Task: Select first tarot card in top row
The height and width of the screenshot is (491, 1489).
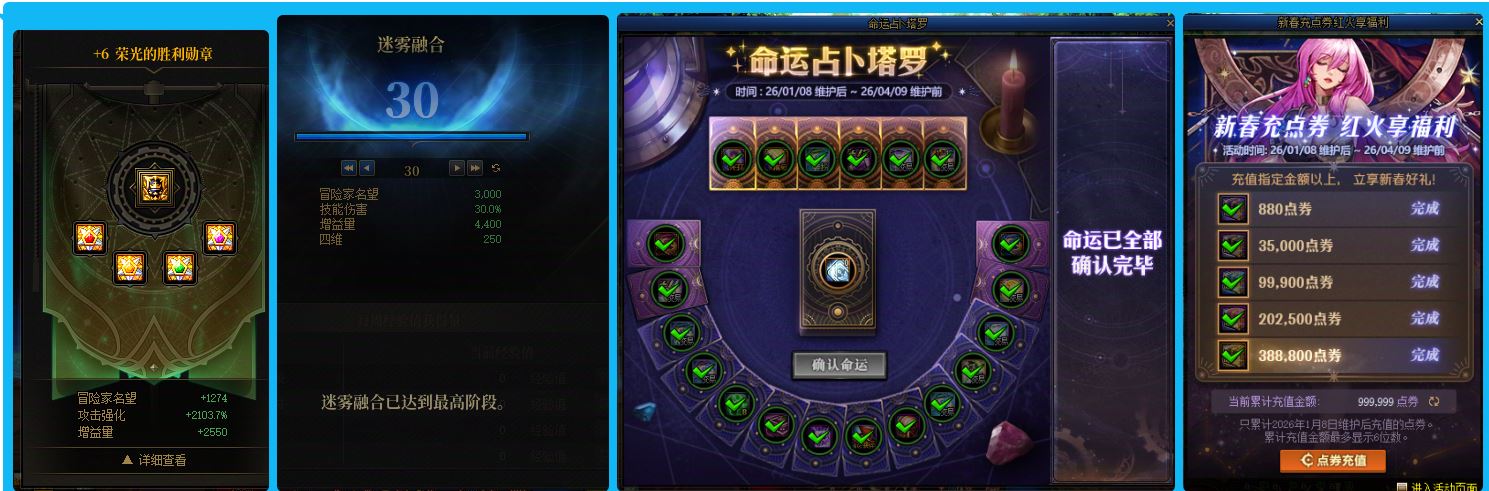Action: coord(732,154)
